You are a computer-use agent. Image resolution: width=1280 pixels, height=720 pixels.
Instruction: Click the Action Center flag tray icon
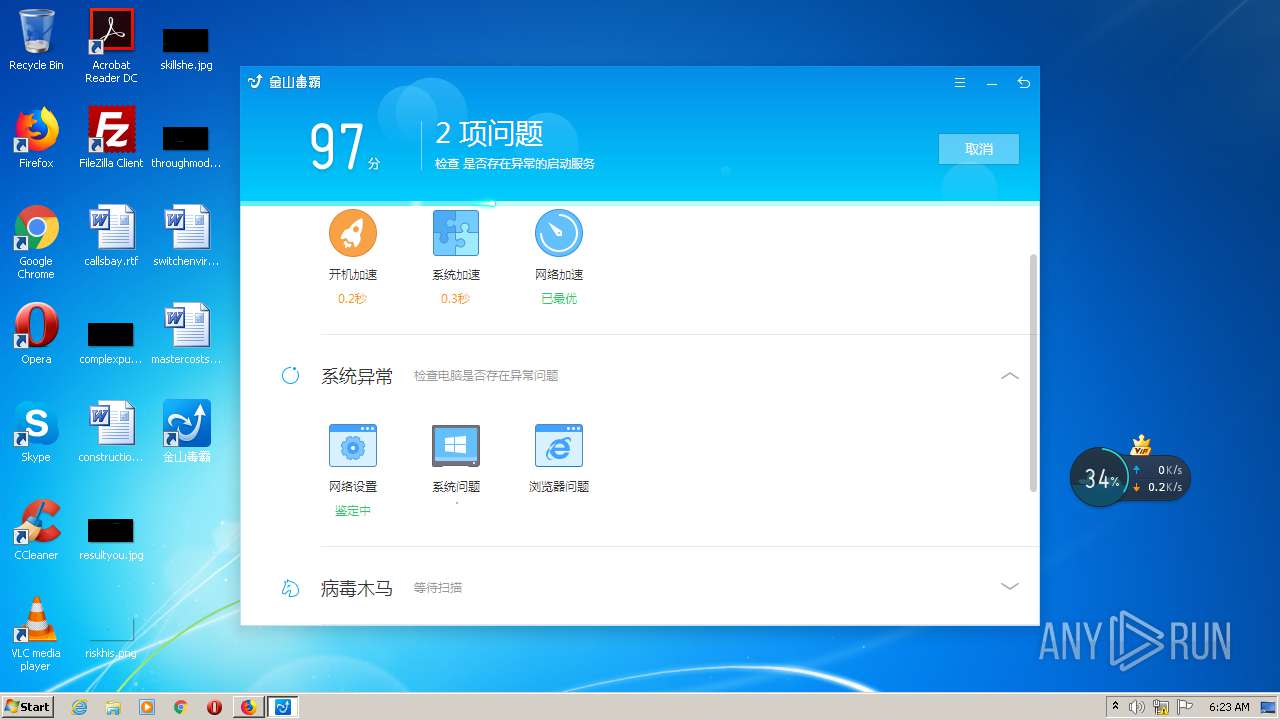coord(1186,707)
